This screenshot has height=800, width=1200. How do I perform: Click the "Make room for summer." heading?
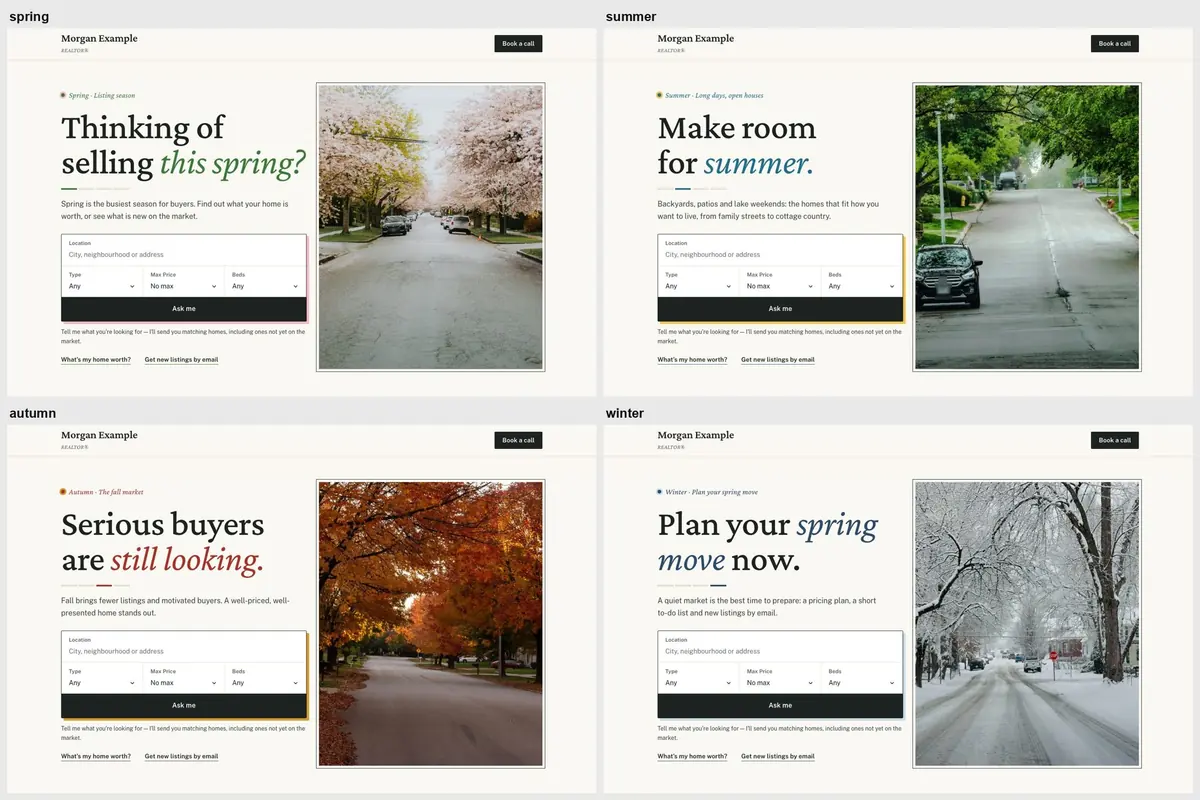point(737,146)
